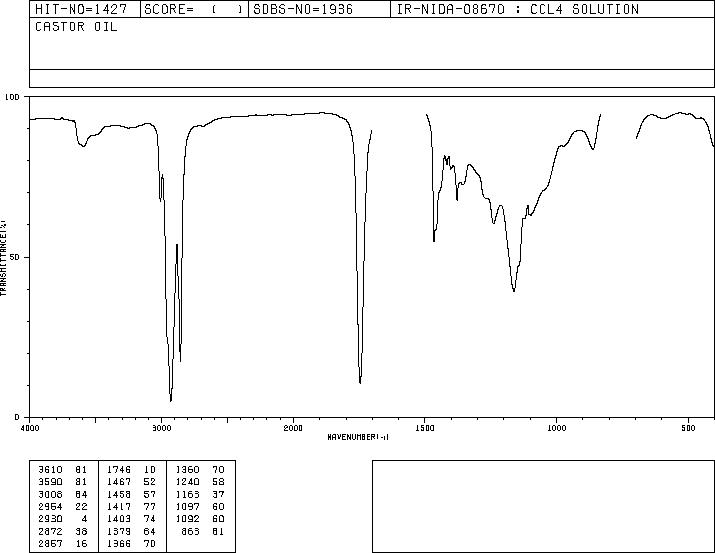Click the O-H band near 3610
This screenshot has width=715, height=553.
coord(83,145)
